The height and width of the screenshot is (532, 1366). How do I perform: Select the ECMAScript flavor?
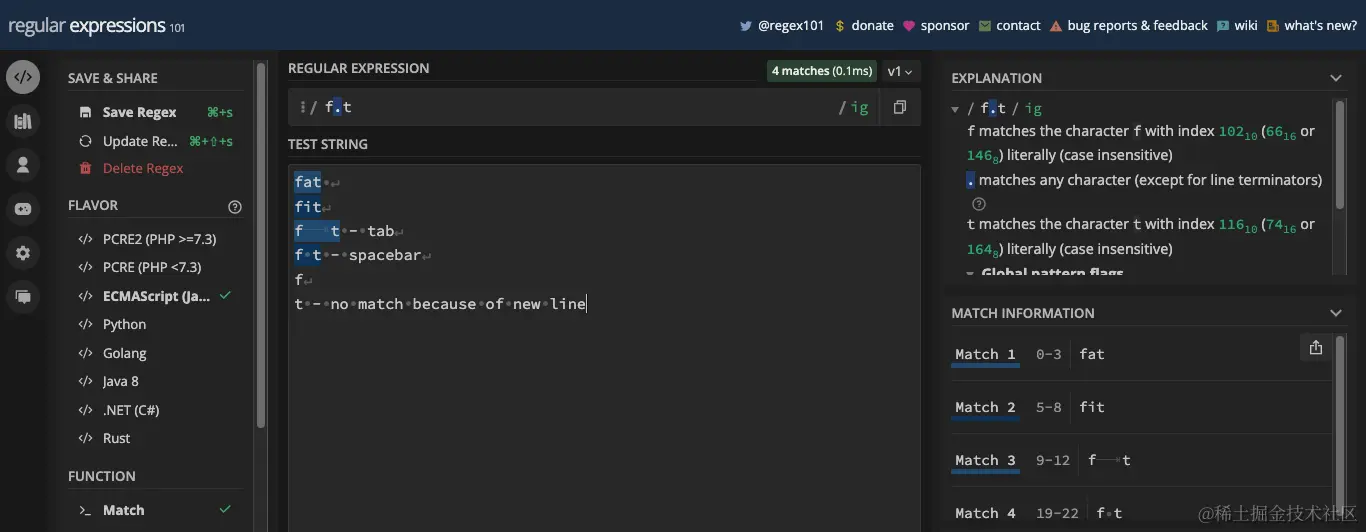coord(155,296)
